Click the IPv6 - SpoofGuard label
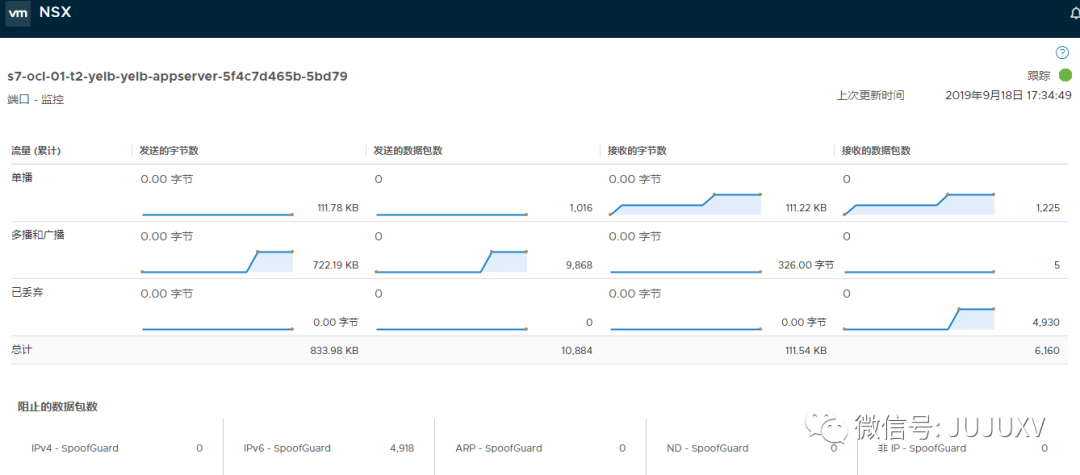The image size is (1080, 475). point(287,448)
